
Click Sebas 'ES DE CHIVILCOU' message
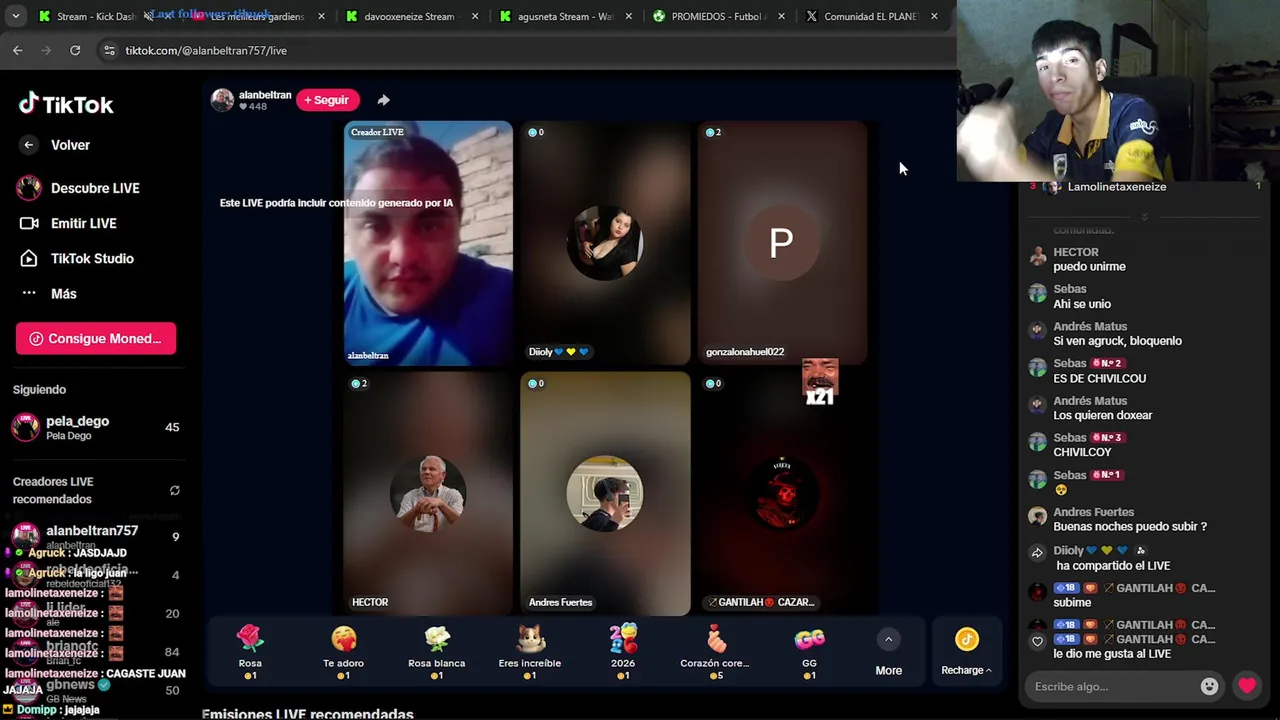pos(1099,378)
